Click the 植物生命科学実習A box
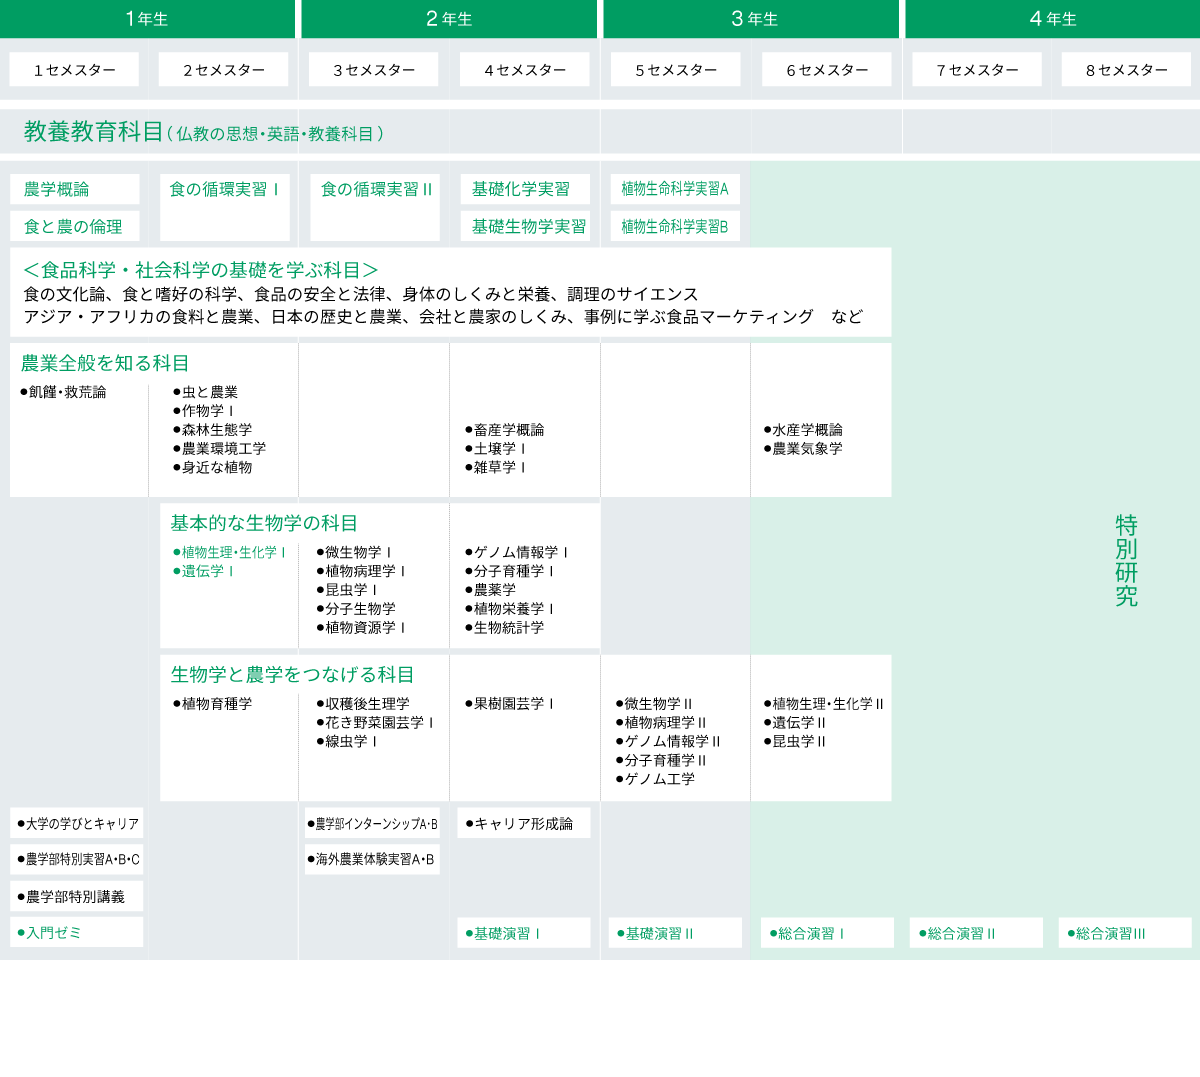 [x=676, y=189]
